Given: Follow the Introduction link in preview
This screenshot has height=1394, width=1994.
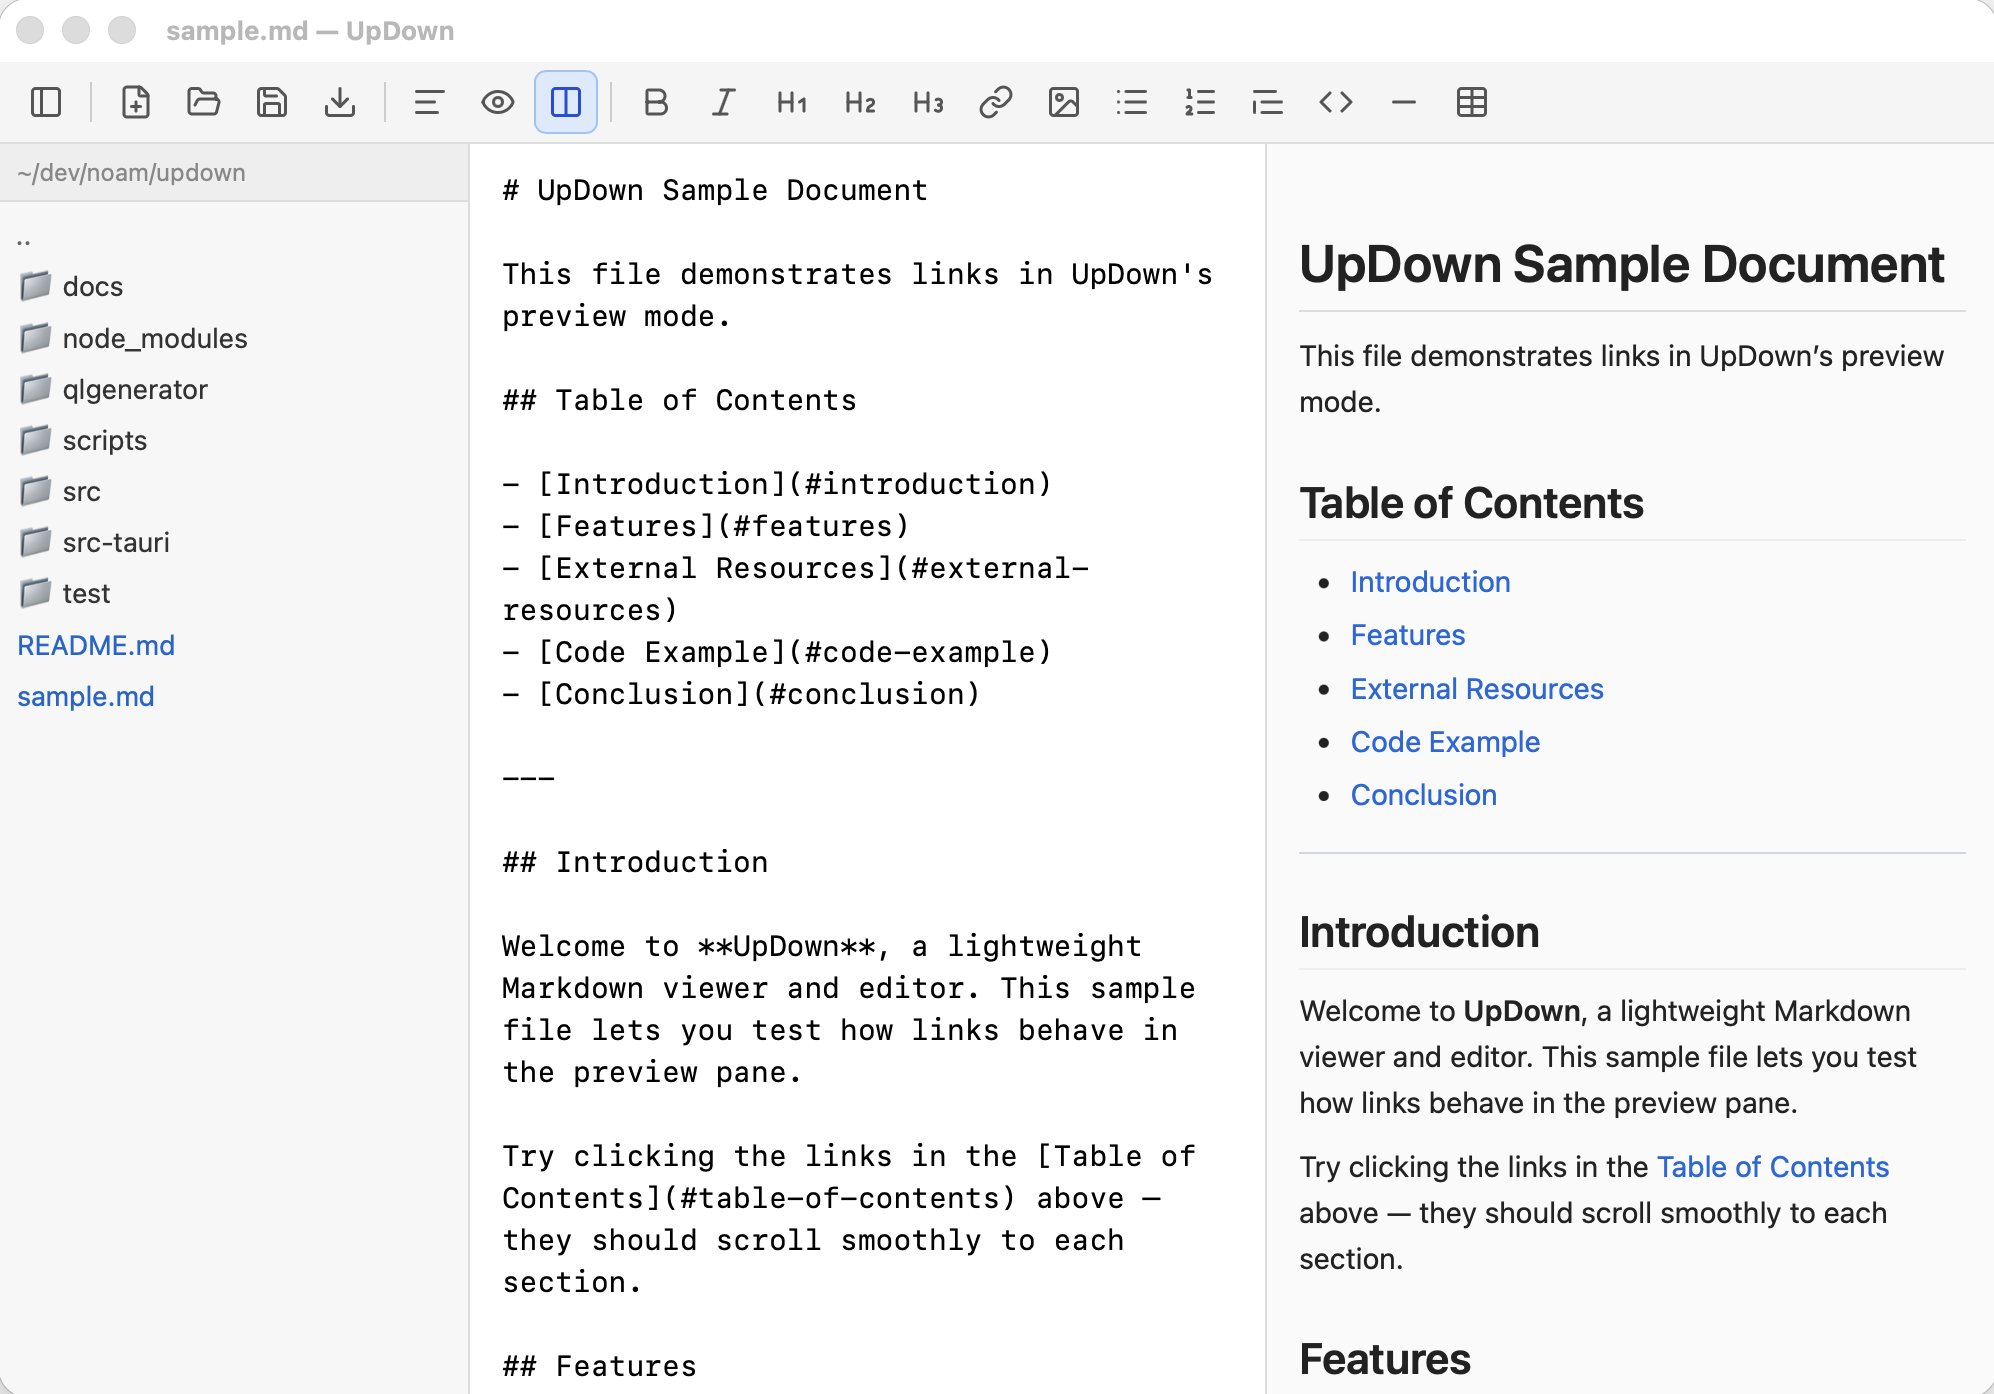Looking at the screenshot, I should pyautogui.click(x=1430, y=582).
